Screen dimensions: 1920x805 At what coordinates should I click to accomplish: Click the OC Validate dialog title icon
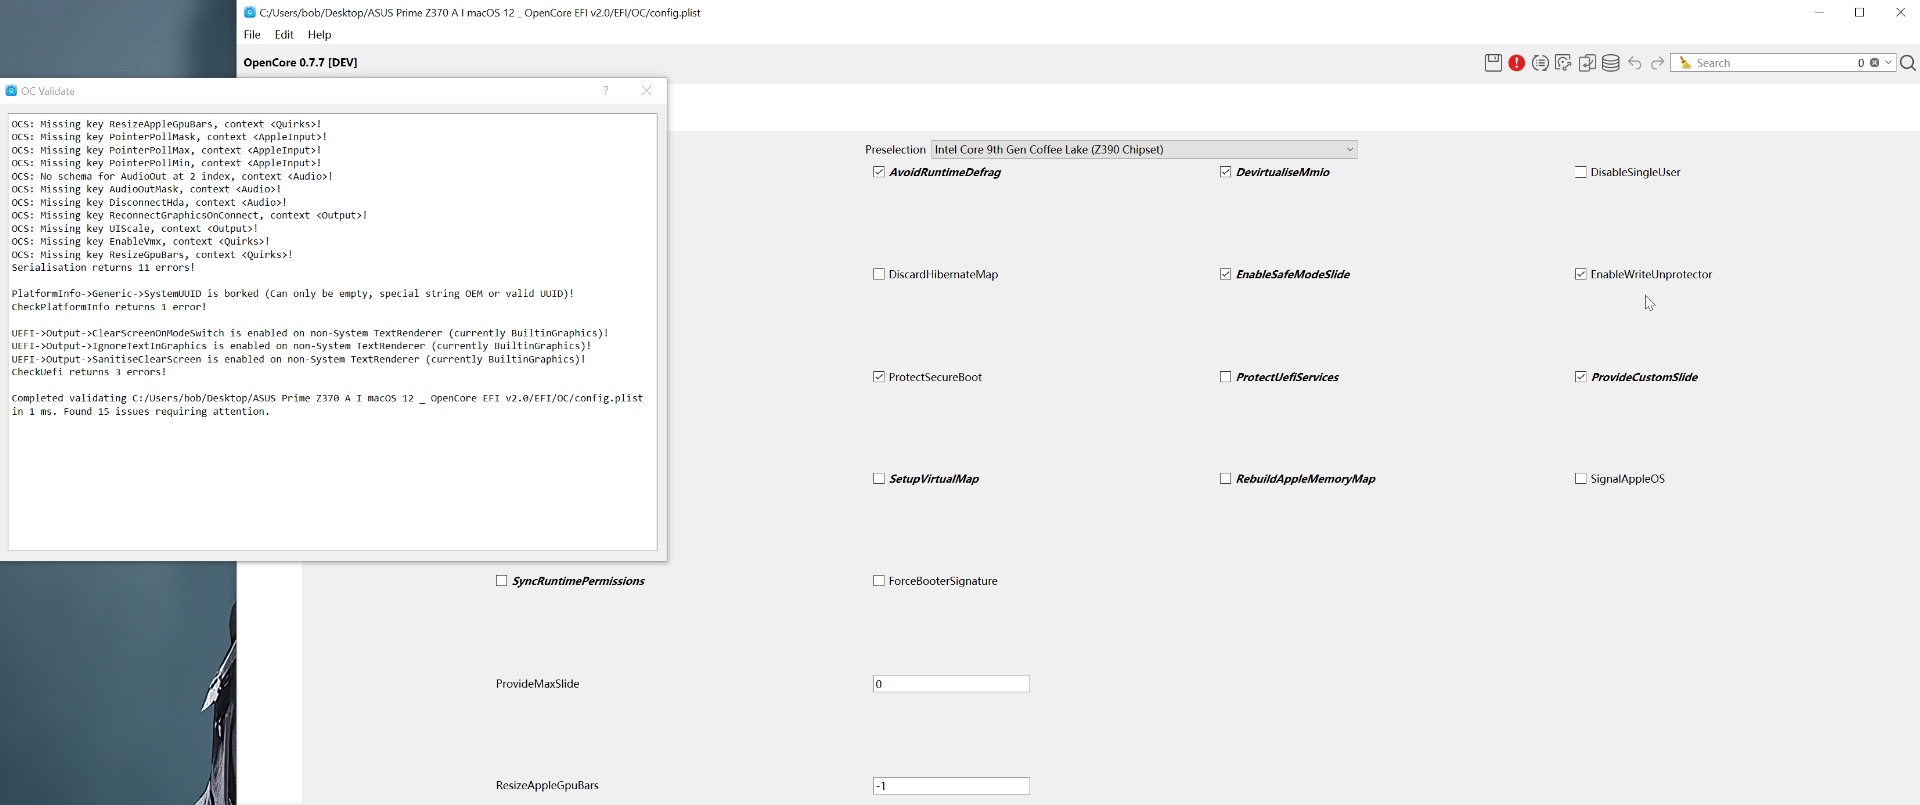coord(11,91)
